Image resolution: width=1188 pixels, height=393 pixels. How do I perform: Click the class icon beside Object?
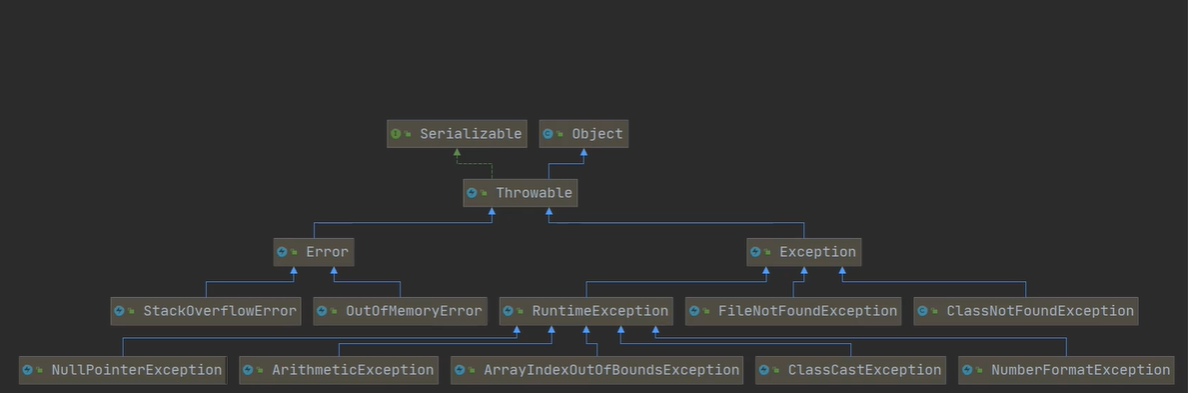coord(548,134)
